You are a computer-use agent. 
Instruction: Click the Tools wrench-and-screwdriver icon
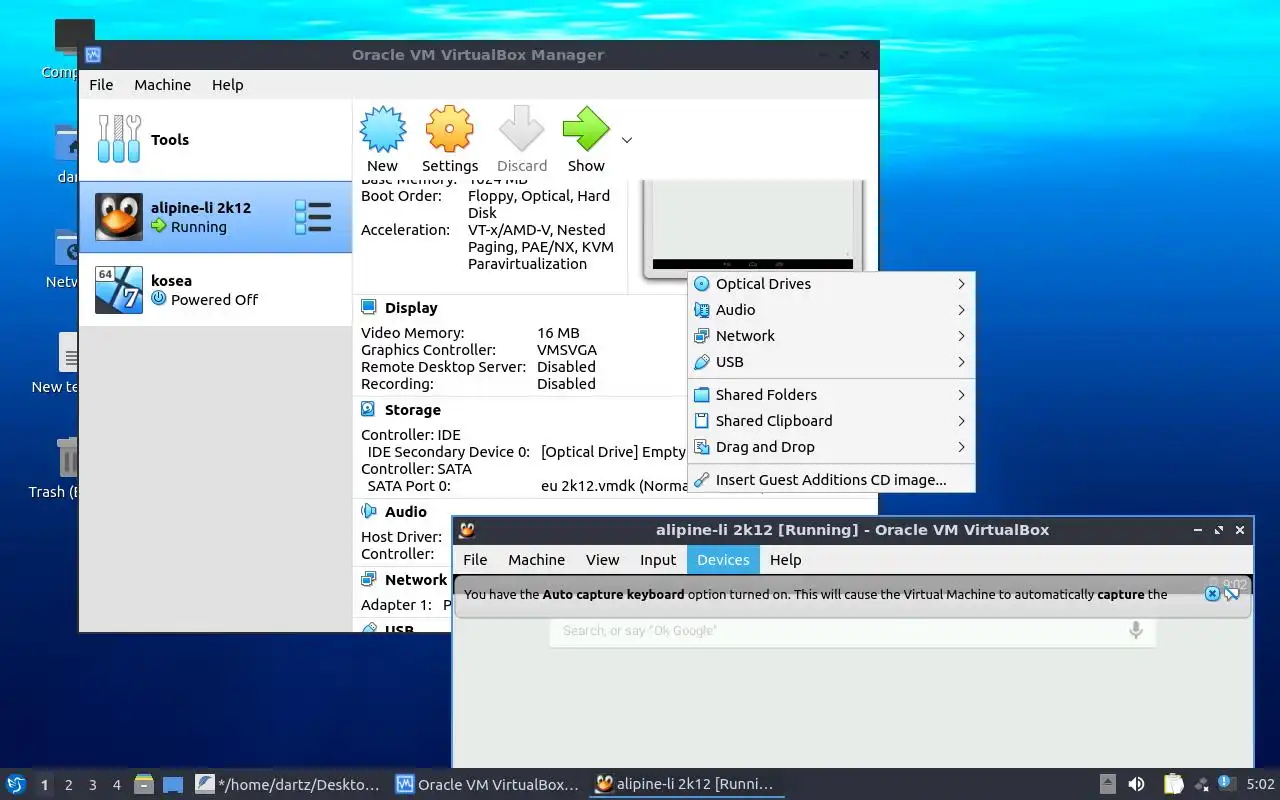coord(119,139)
